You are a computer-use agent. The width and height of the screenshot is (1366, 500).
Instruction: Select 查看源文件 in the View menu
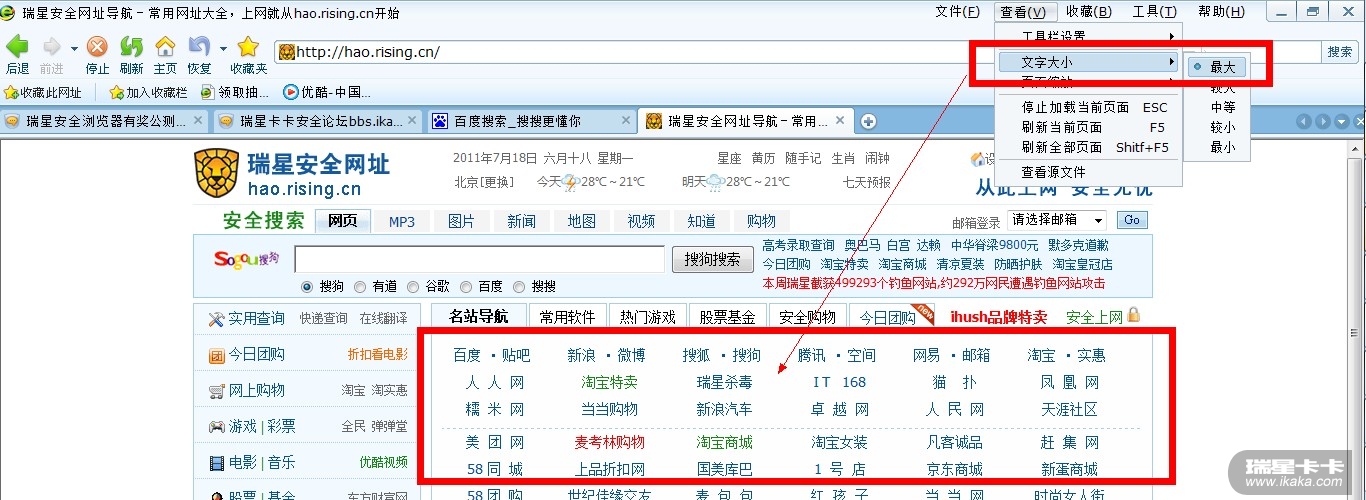point(1089,172)
